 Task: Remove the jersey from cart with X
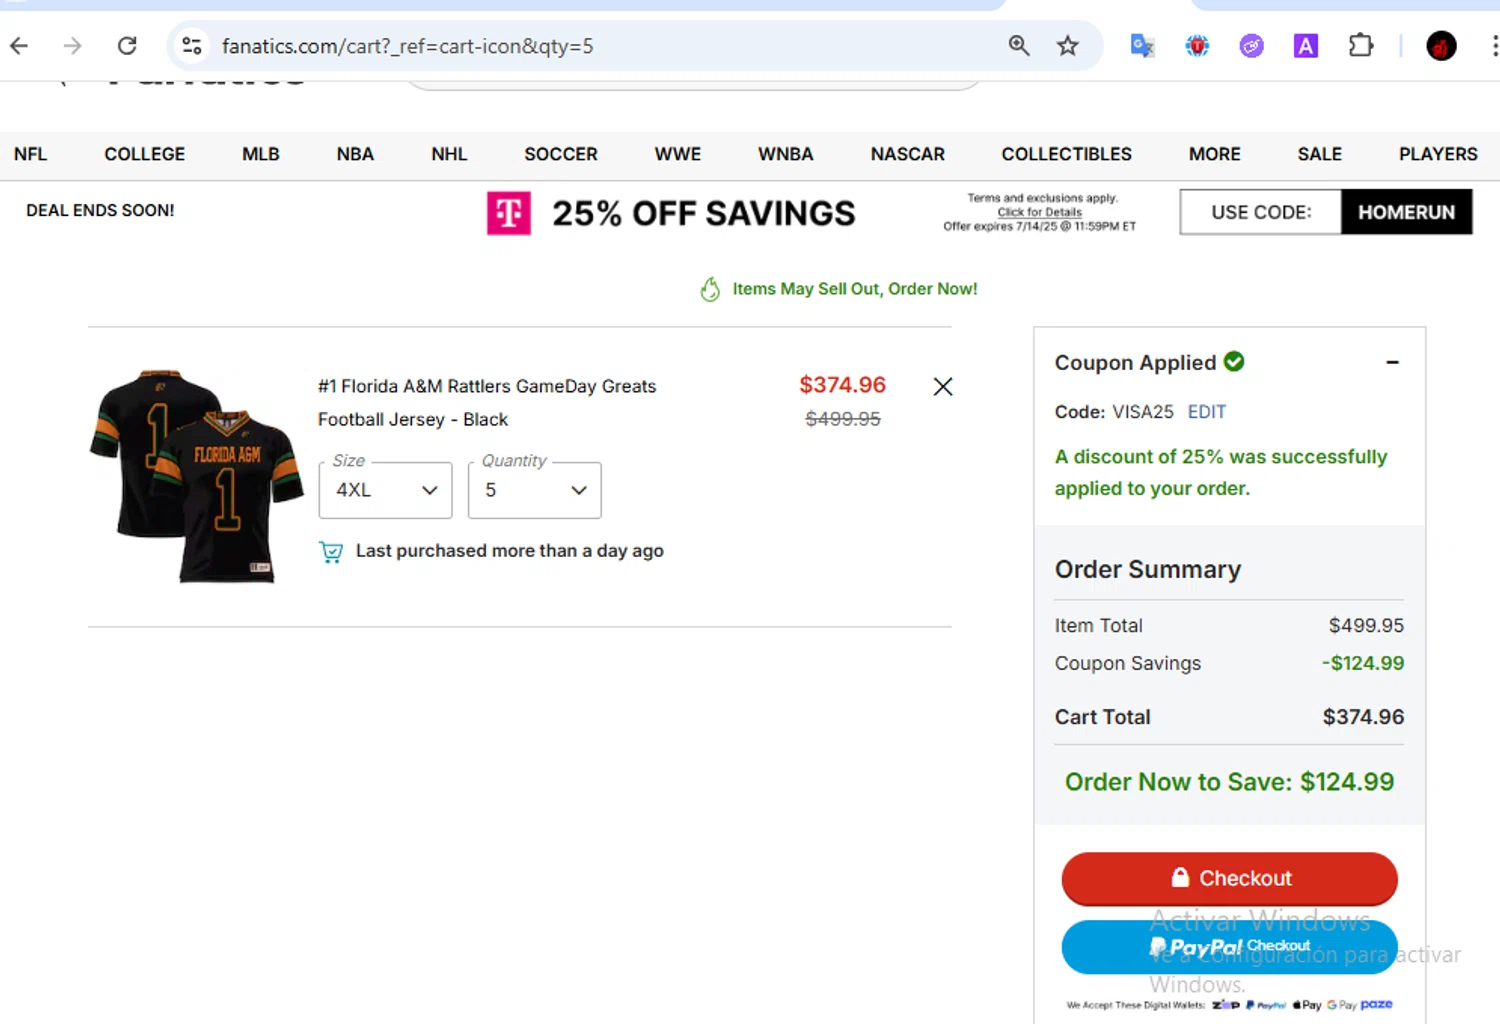(x=942, y=387)
